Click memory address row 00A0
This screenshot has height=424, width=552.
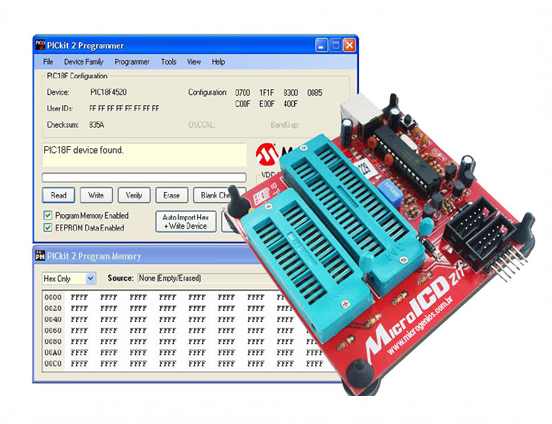[x=53, y=353]
